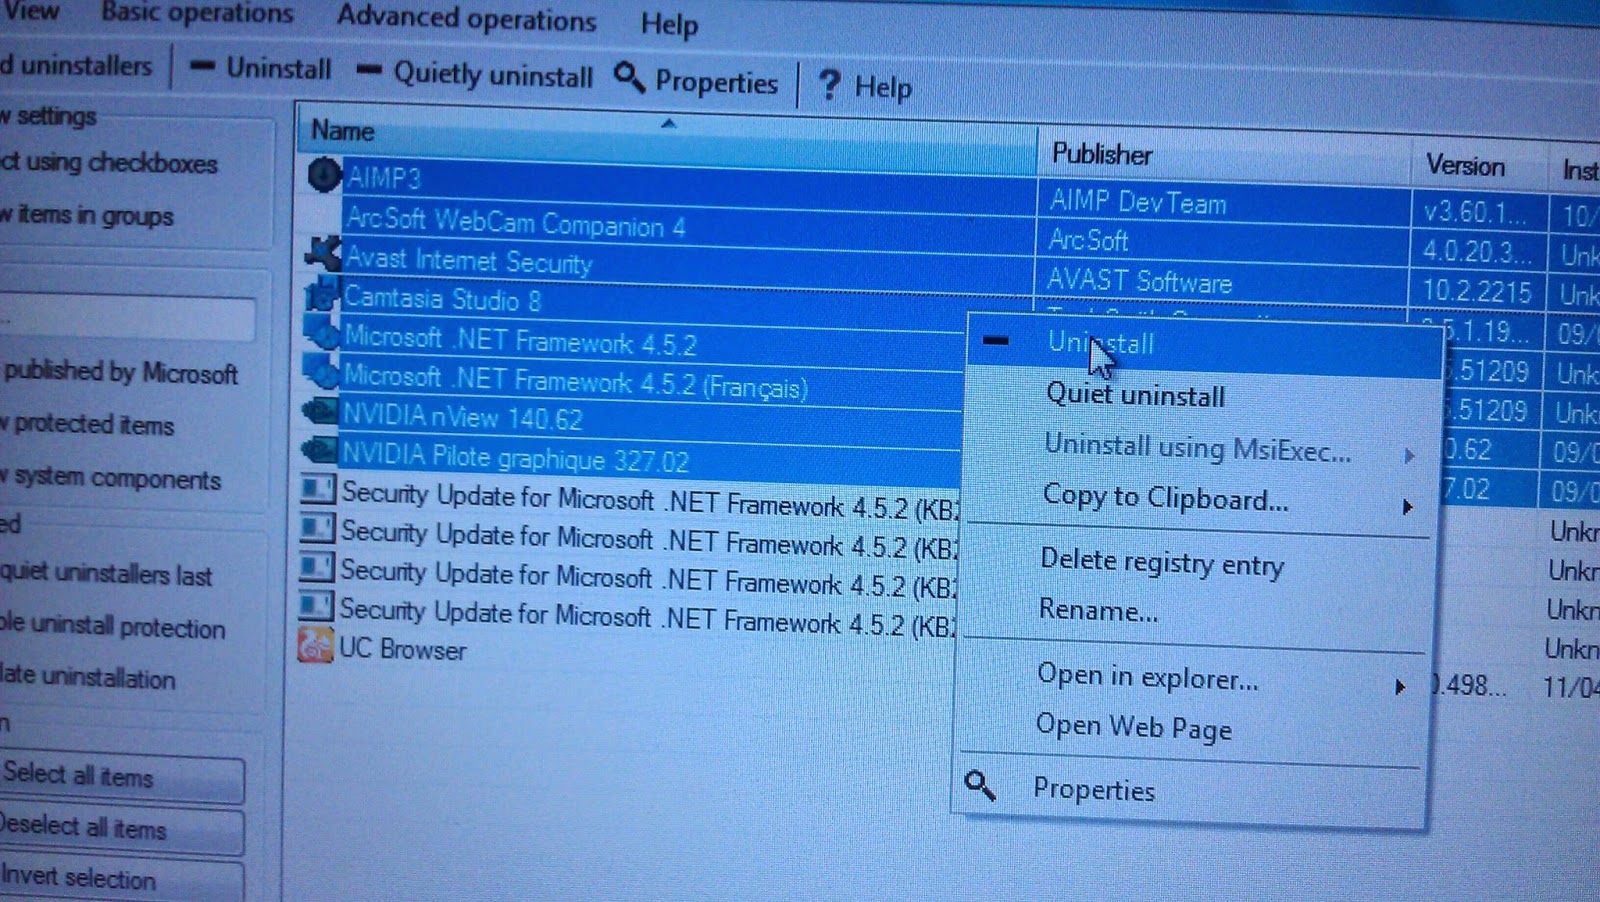Click the .NET Framework 4.5.2 (Français) icon
1600x902 pixels.
[x=319, y=372]
